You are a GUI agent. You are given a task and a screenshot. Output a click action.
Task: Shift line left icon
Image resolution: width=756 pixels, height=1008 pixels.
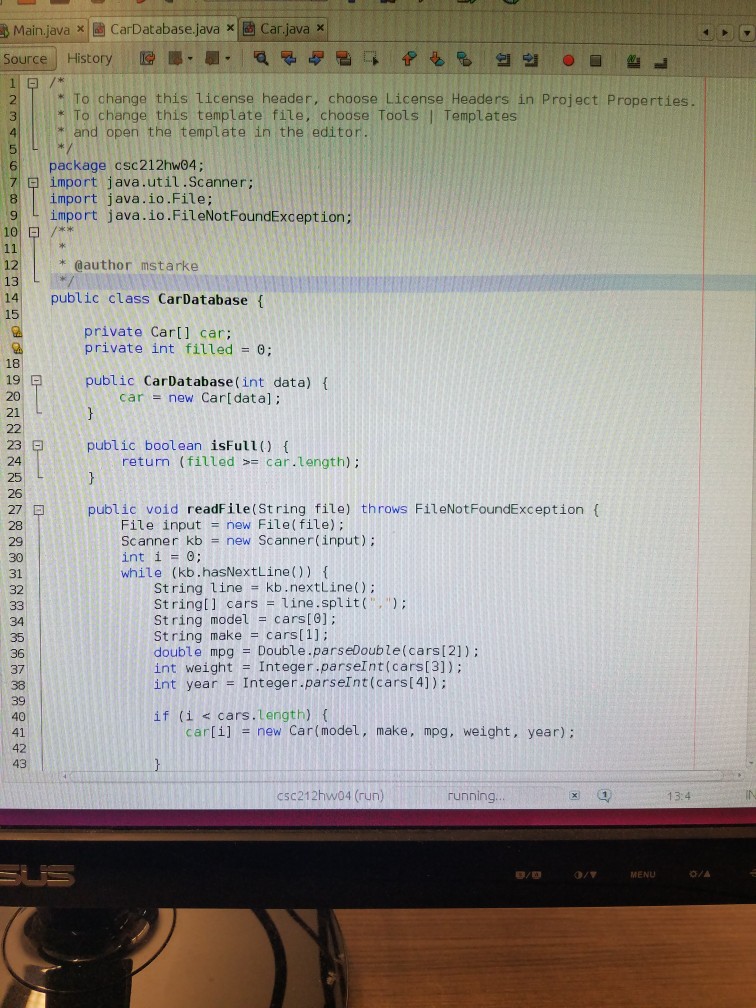point(503,60)
